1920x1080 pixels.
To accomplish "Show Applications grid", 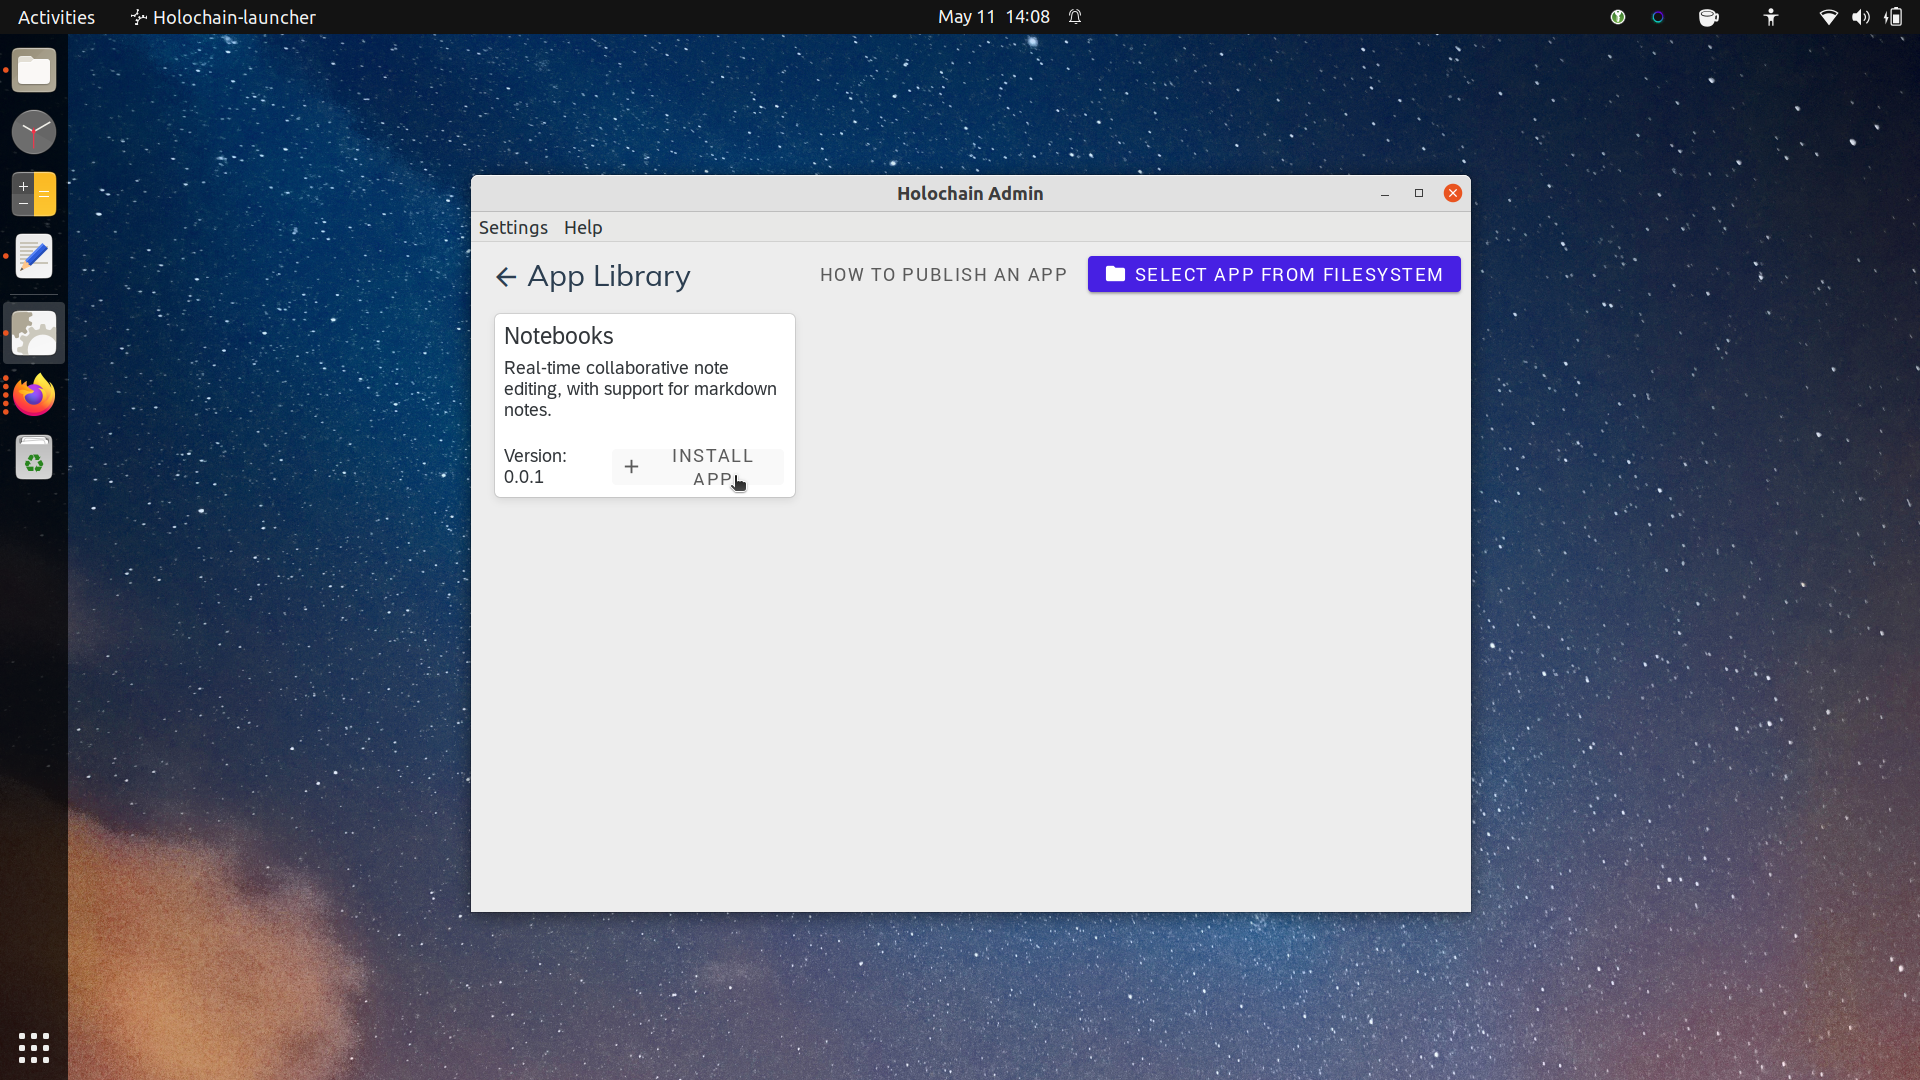I will 34,1048.
